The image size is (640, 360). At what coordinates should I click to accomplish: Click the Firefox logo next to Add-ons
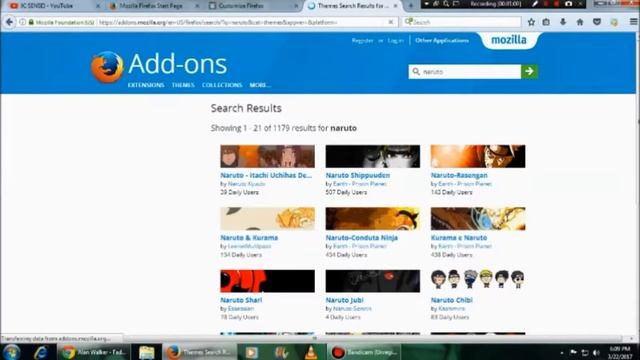click(x=107, y=67)
